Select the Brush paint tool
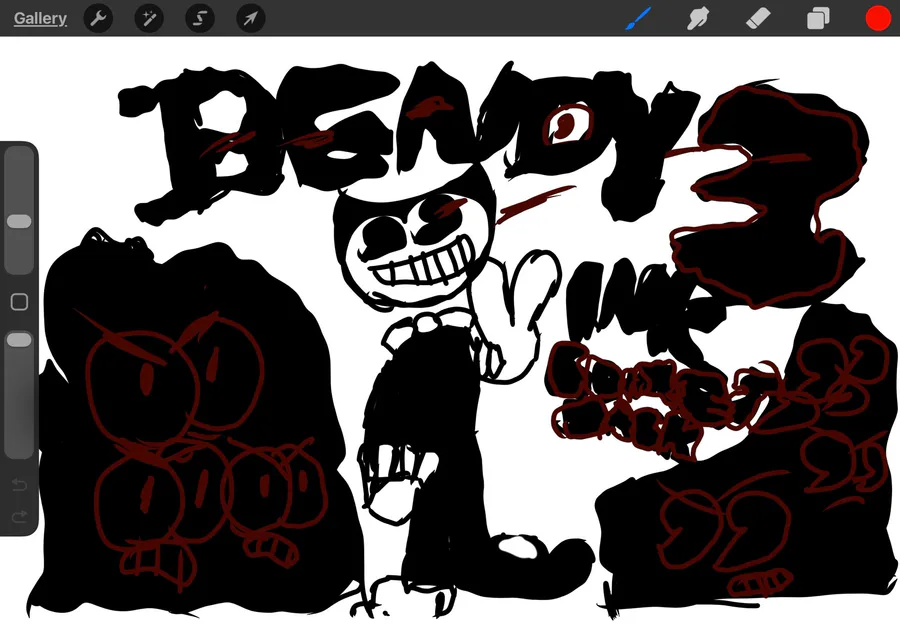Screen dimensions: 900x625 coord(638,18)
